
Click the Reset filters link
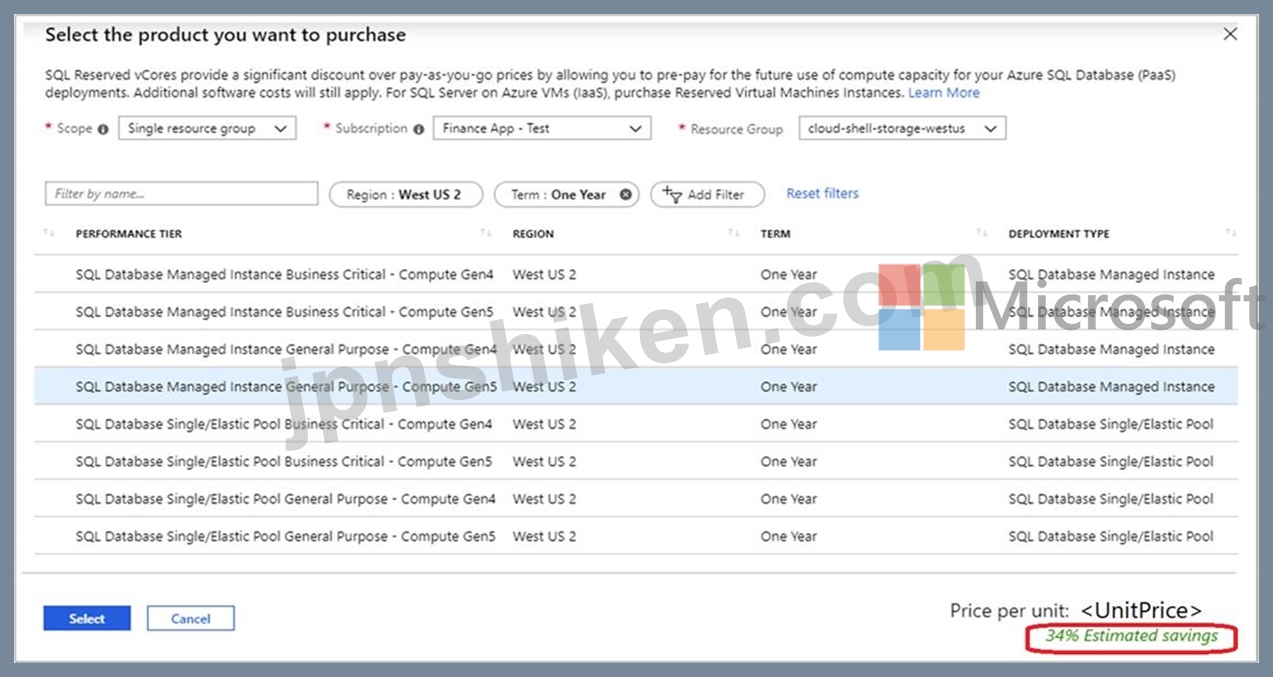(x=822, y=193)
